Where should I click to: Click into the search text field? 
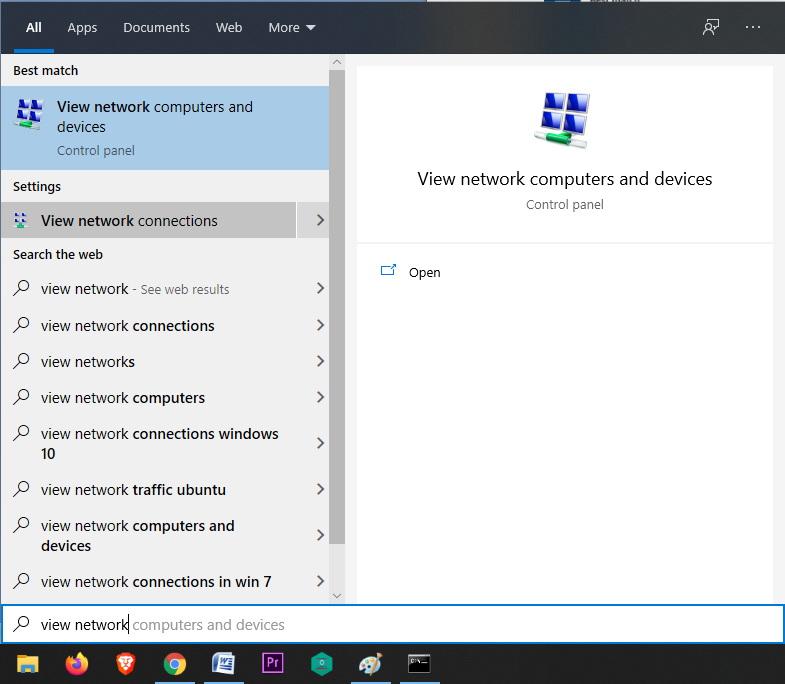point(392,624)
